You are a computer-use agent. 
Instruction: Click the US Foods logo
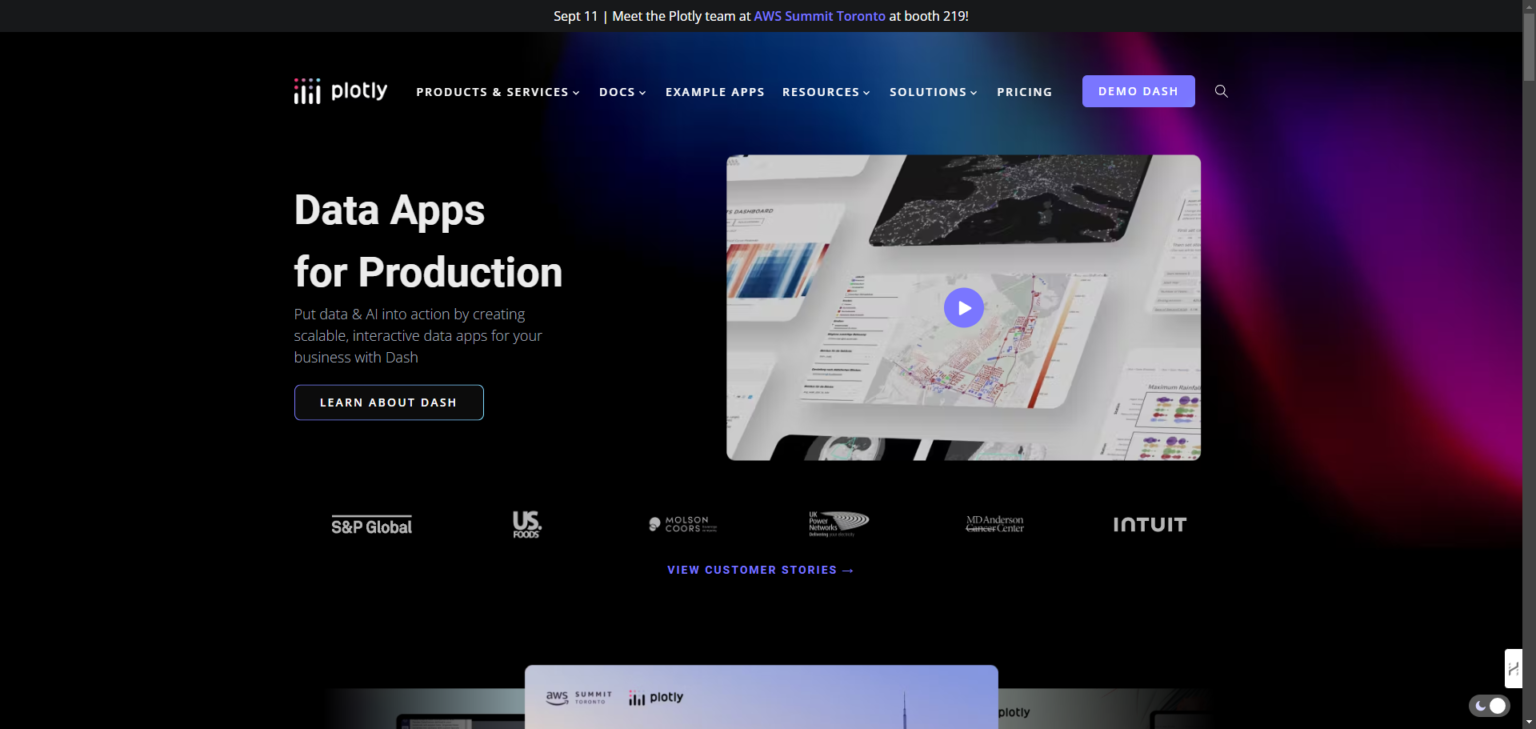pos(526,525)
